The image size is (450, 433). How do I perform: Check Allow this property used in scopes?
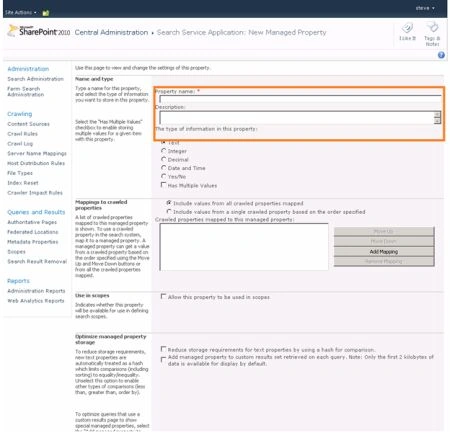tap(163, 296)
